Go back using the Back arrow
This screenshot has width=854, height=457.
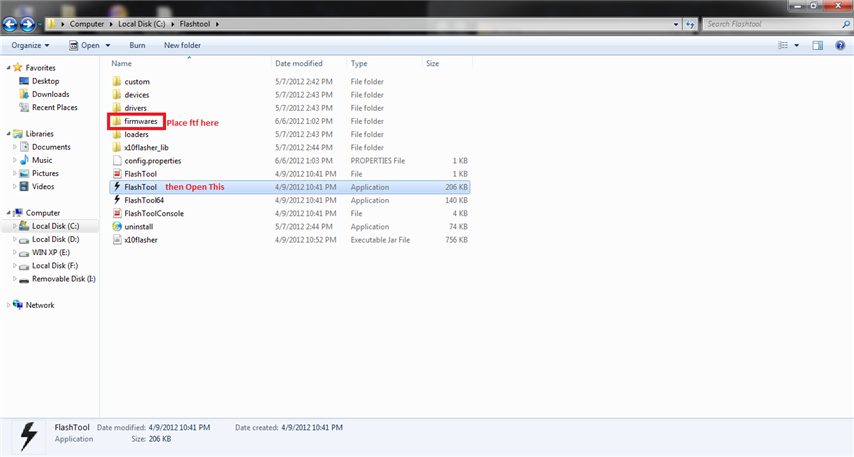click(10, 24)
